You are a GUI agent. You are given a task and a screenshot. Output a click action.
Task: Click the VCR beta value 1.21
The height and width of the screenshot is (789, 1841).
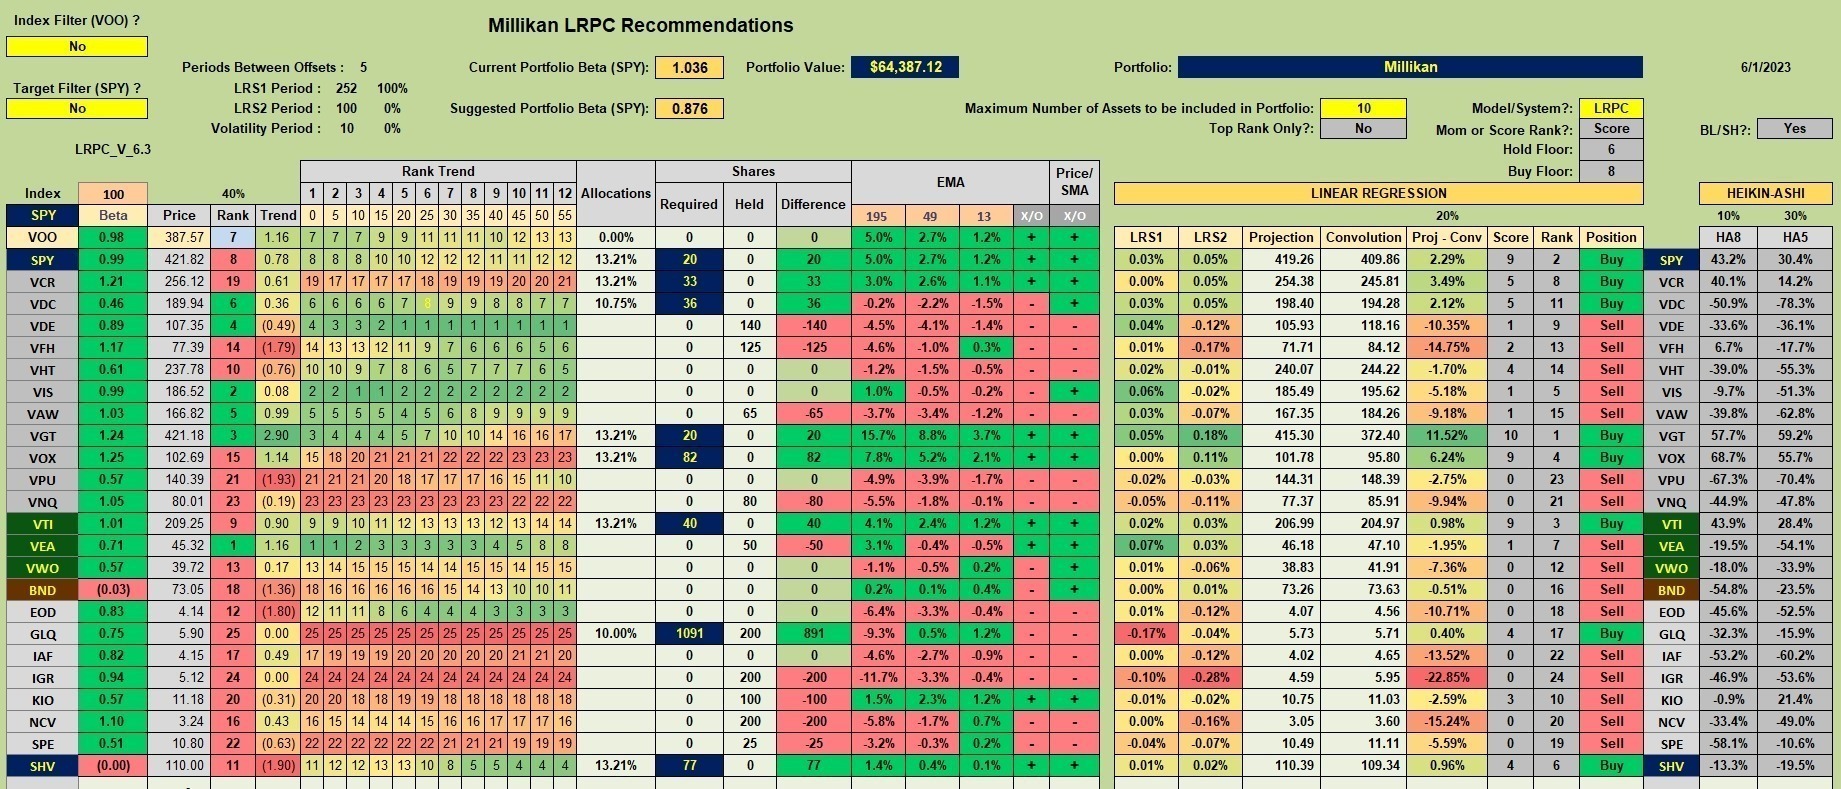point(113,281)
